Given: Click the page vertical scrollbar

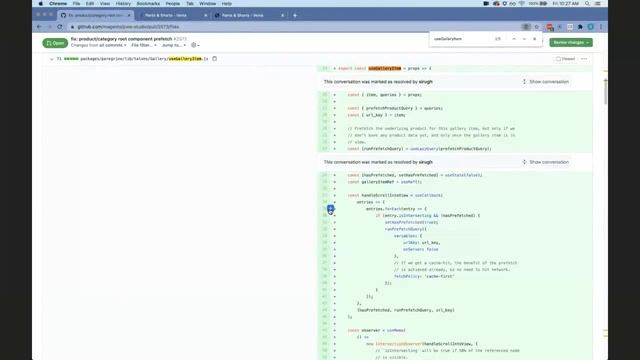Looking at the screenshot, I should click(x=605, y=91).
